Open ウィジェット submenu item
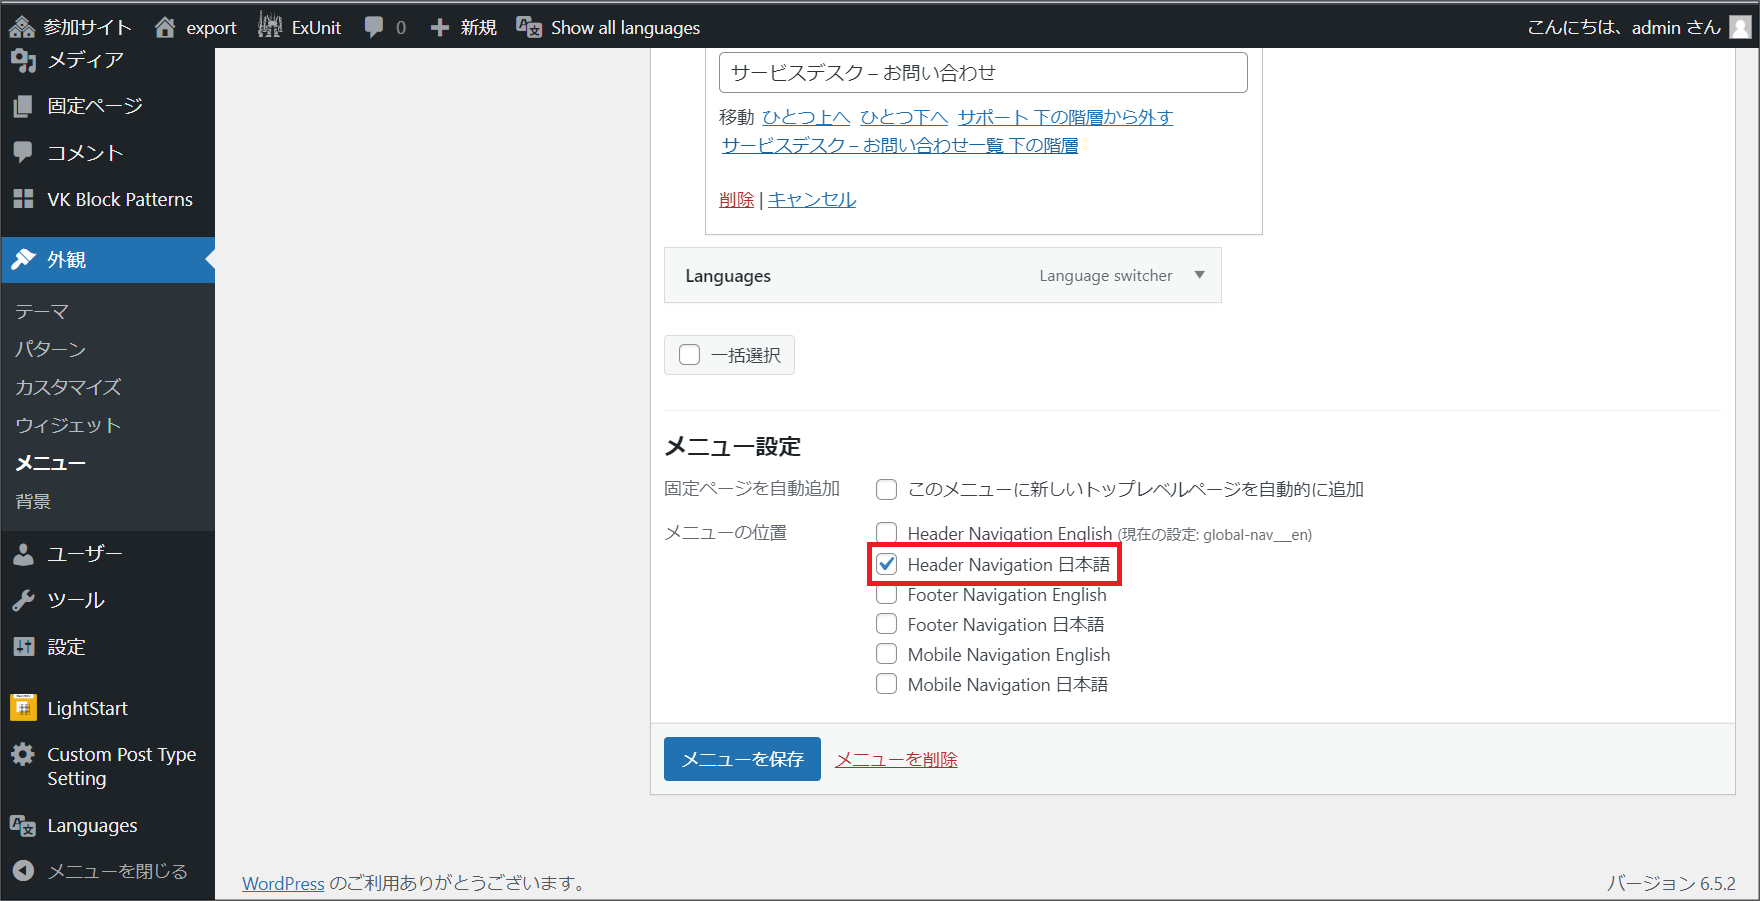This screenshot has height=901, width=1760. click(68, 425)
